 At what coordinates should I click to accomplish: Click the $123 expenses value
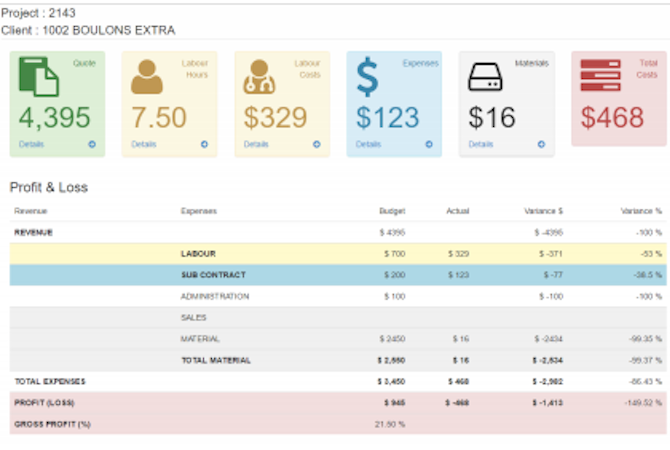click(x=388, y=118)
